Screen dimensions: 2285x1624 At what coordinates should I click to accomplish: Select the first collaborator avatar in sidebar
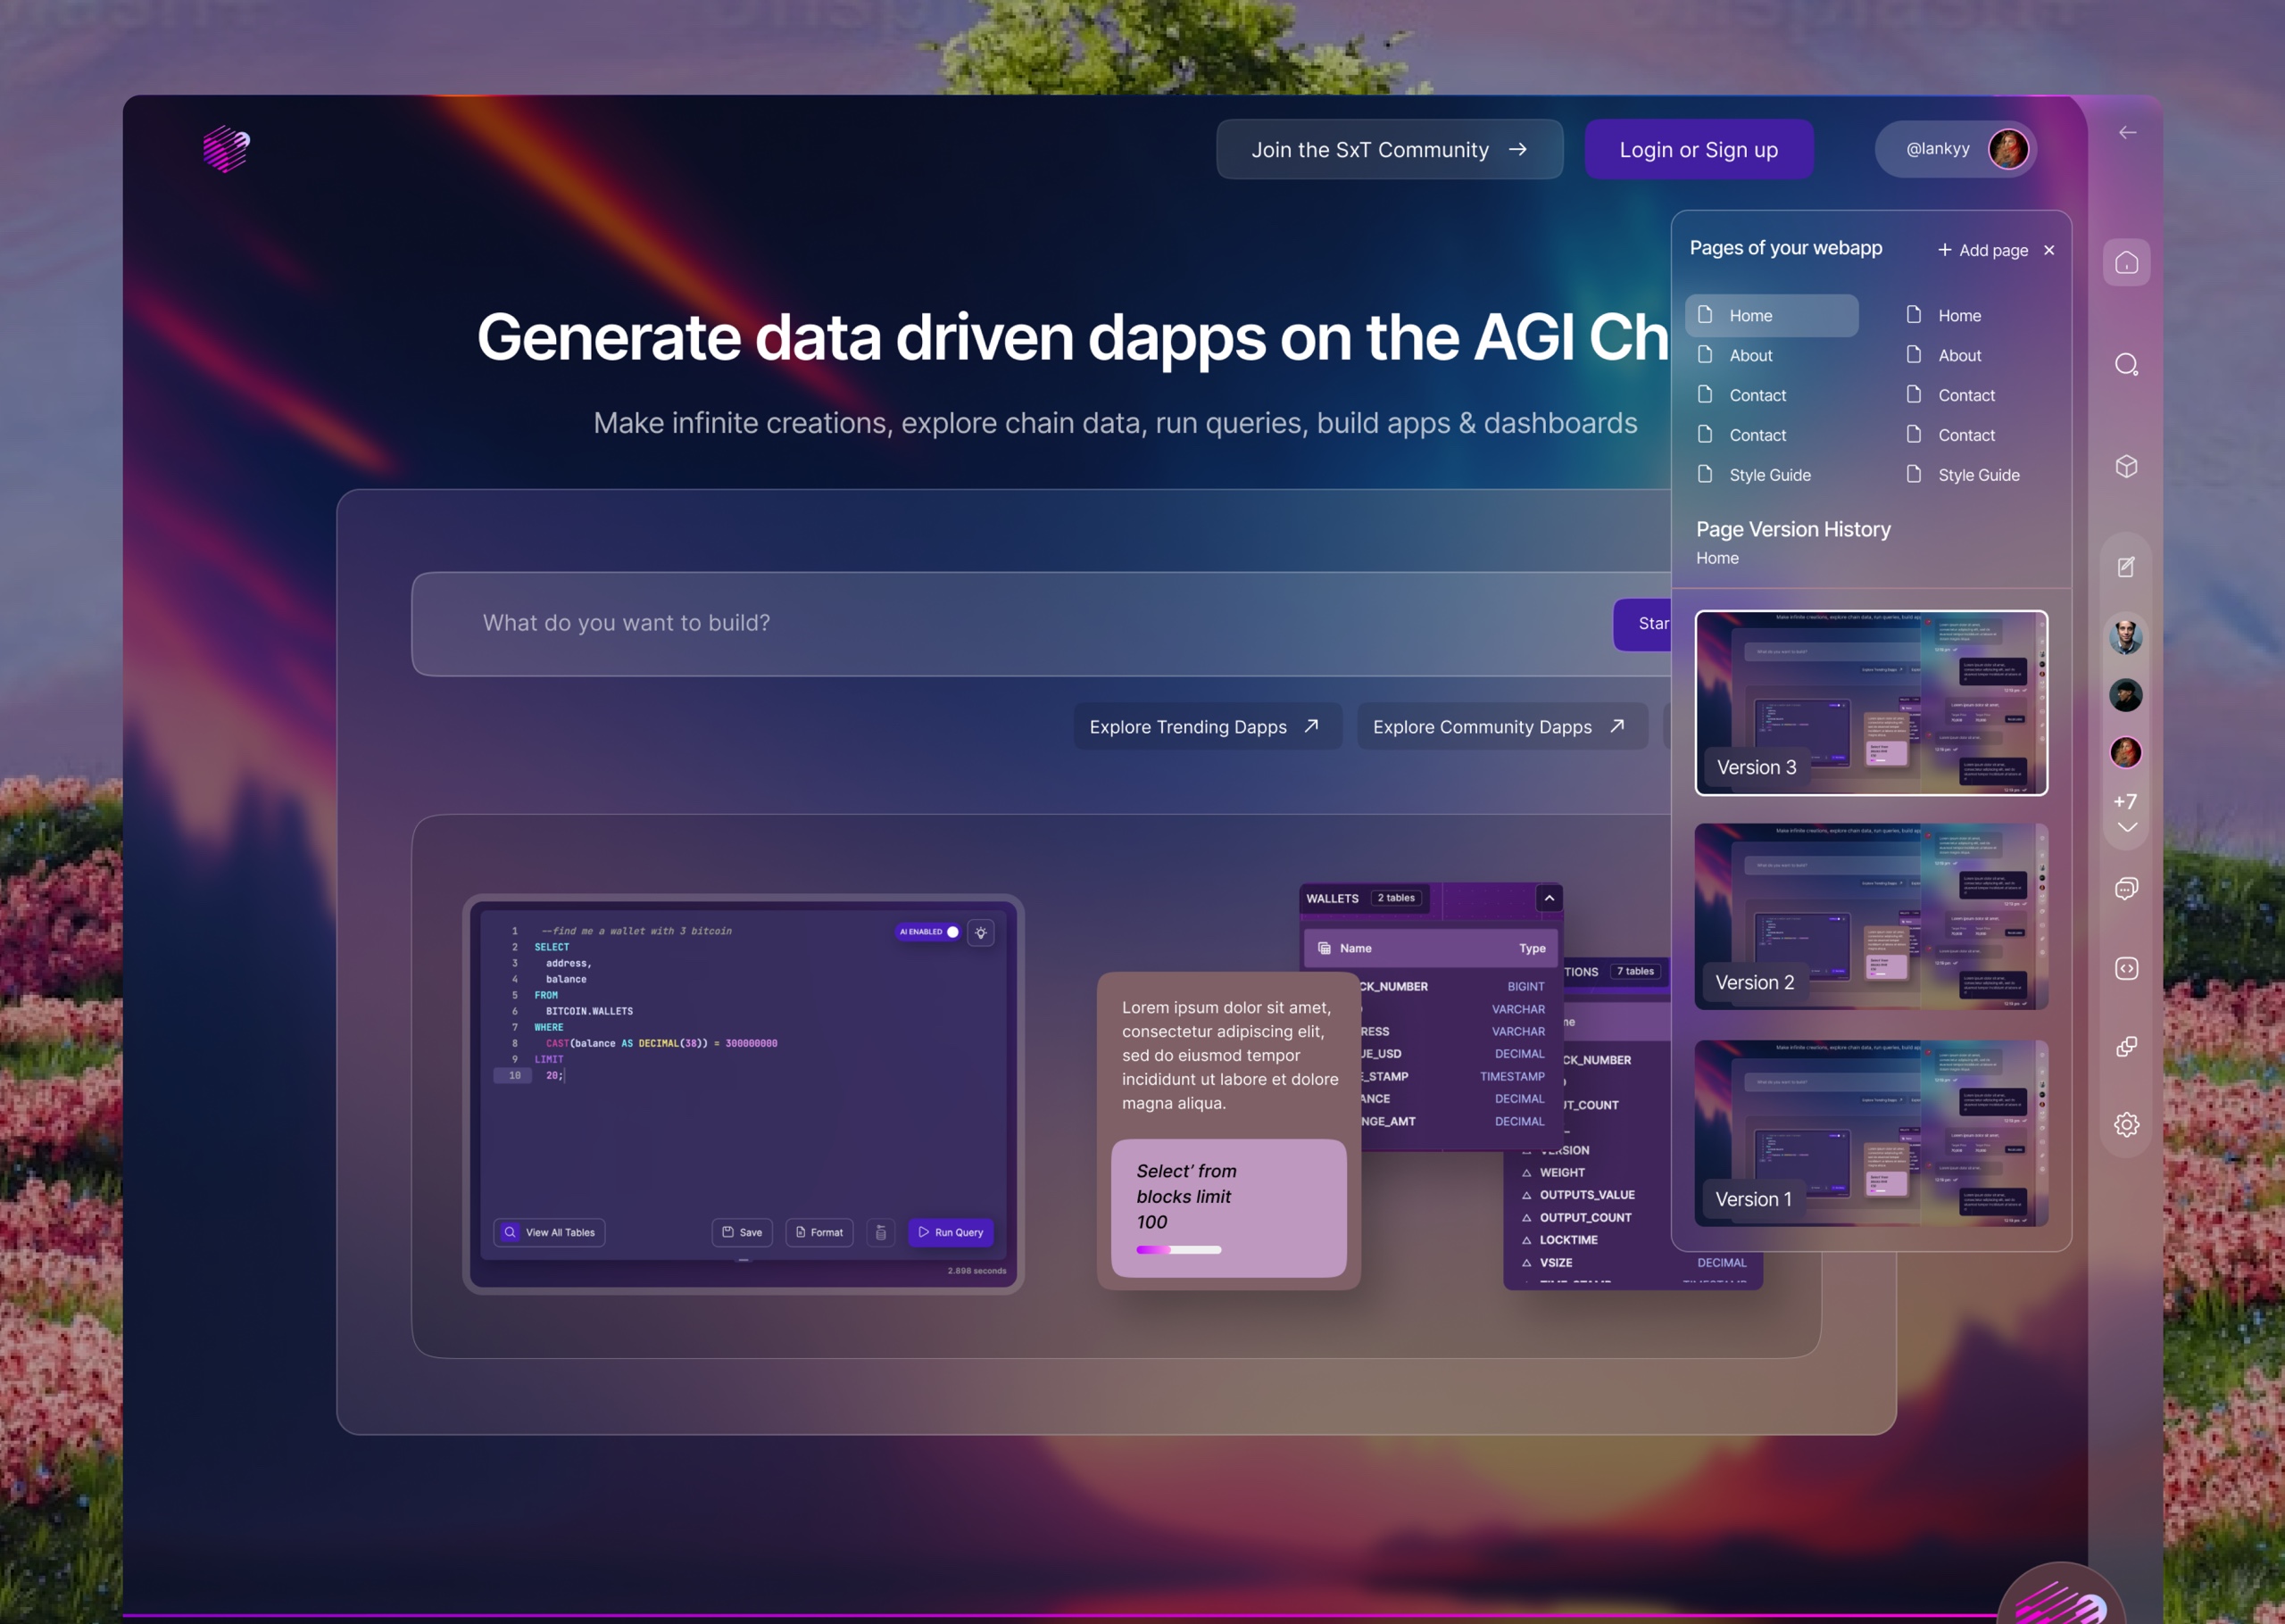click(x=2125, y=636)
